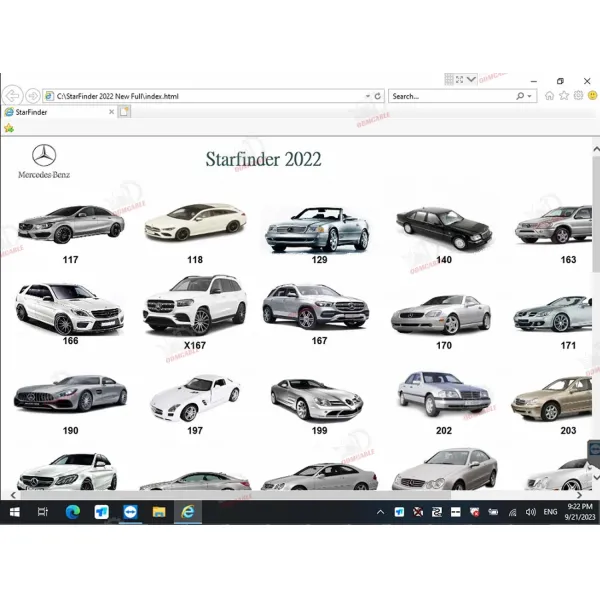Viewport: 600px width, 600px height.
Task: Open Task View on the taskbar
Action: pos(43,512)
